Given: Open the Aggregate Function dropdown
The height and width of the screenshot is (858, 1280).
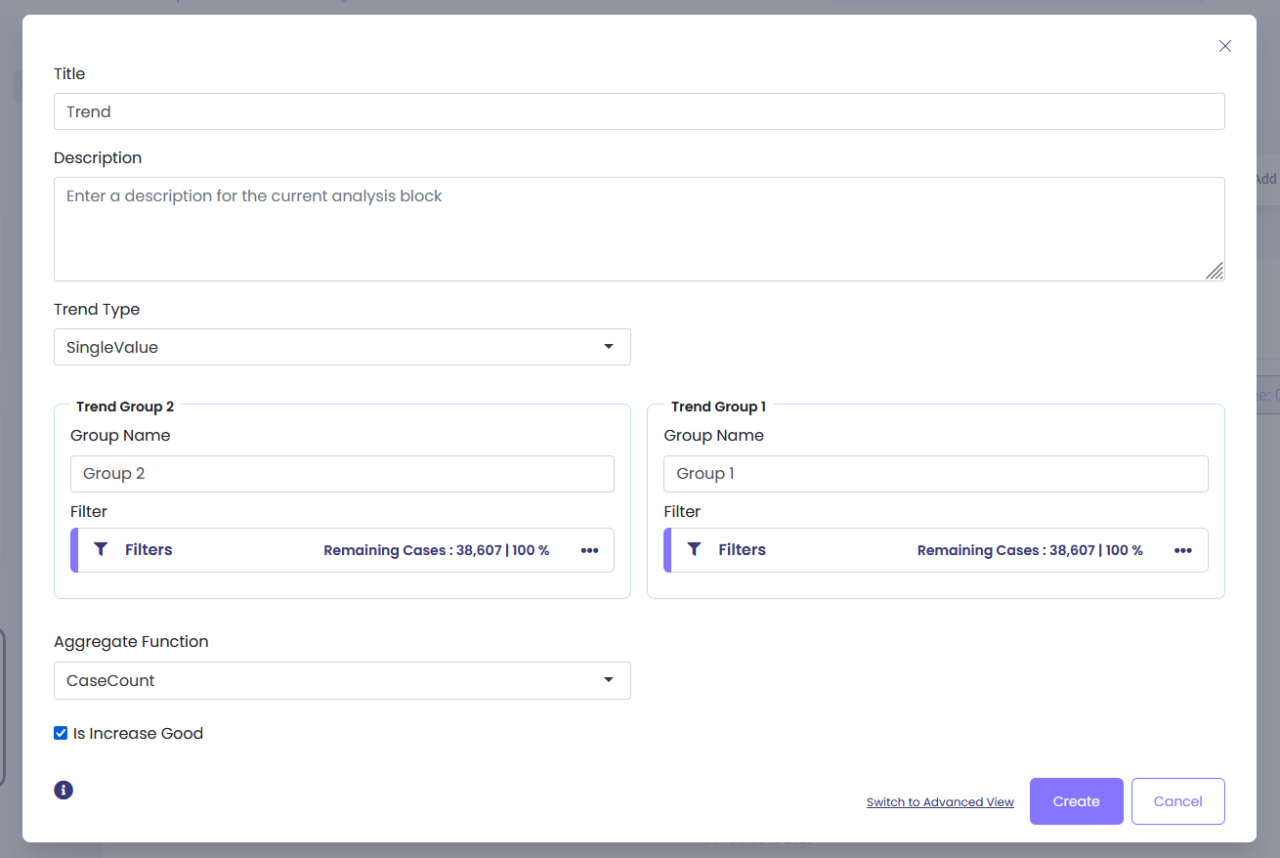Looking at the screenshot, I should click(x=342, y=680).
